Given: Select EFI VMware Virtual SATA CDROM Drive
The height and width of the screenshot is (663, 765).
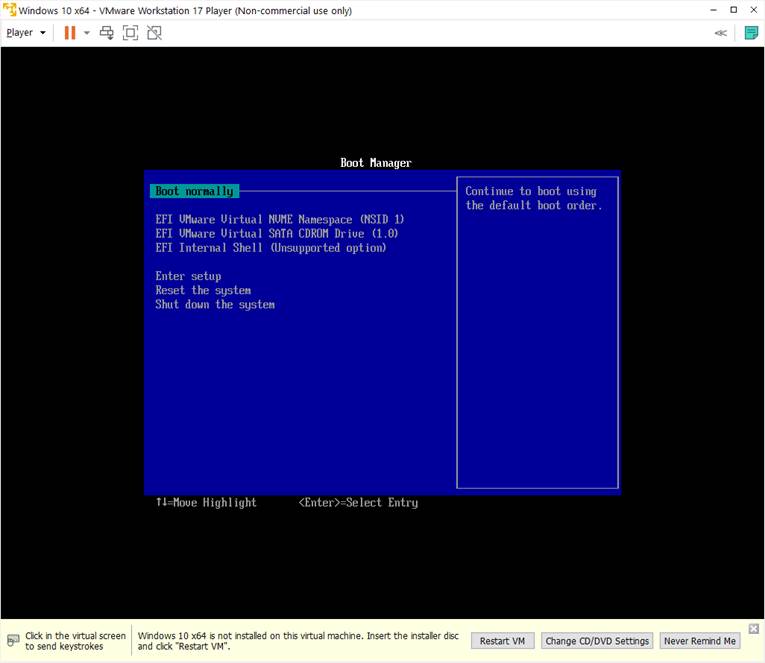Looking at the screenshot, I should point(276,233).
